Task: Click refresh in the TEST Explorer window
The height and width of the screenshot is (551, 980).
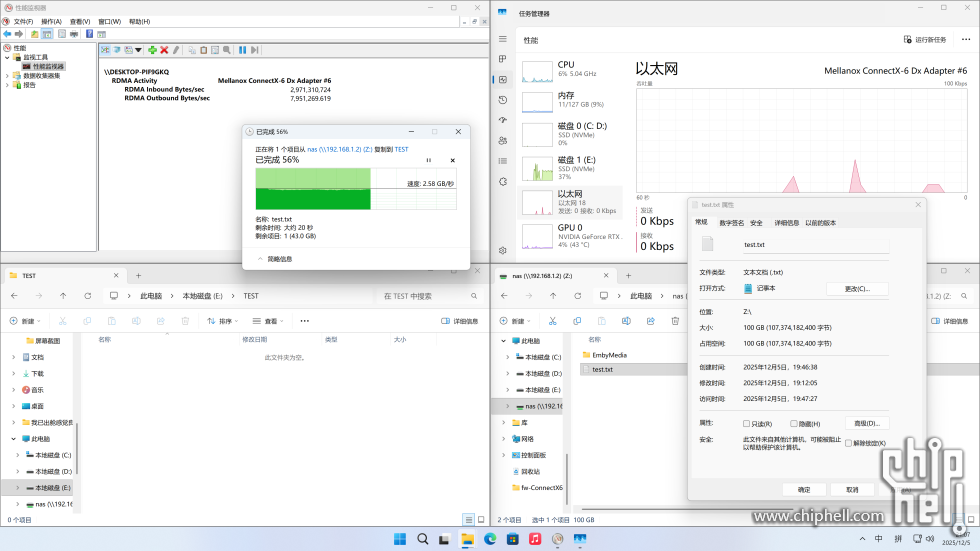Action: tap(88, 296)
